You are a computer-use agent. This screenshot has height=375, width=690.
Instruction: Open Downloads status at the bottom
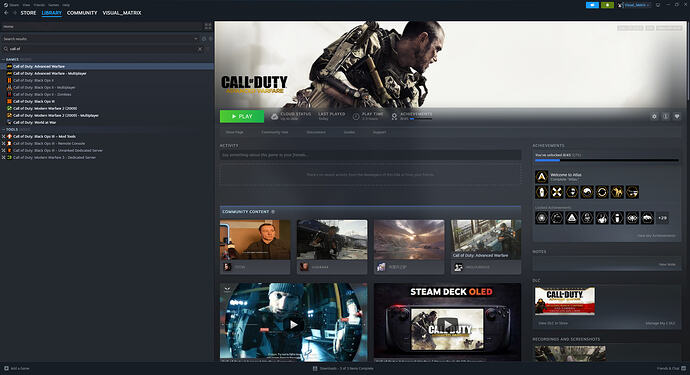point(343,368)
